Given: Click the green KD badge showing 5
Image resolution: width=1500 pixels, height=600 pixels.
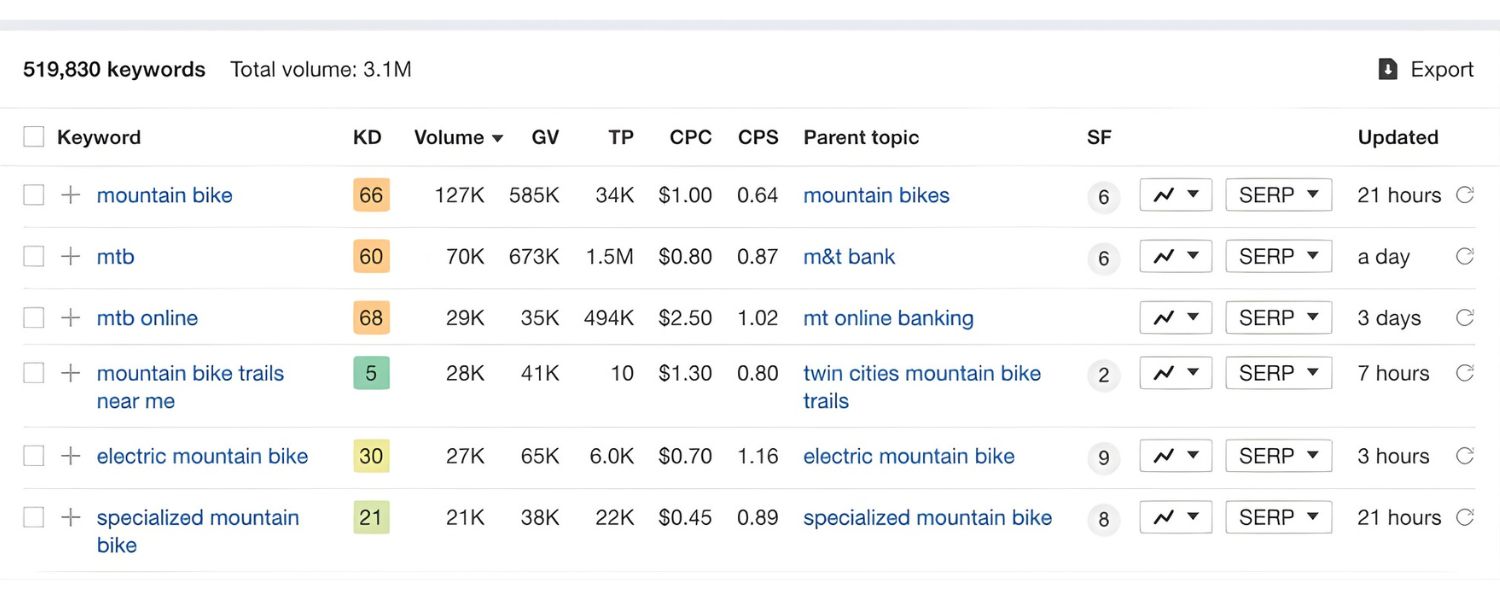Looking at the screenshot, I should pyautogui.click(x=371, y=373).
